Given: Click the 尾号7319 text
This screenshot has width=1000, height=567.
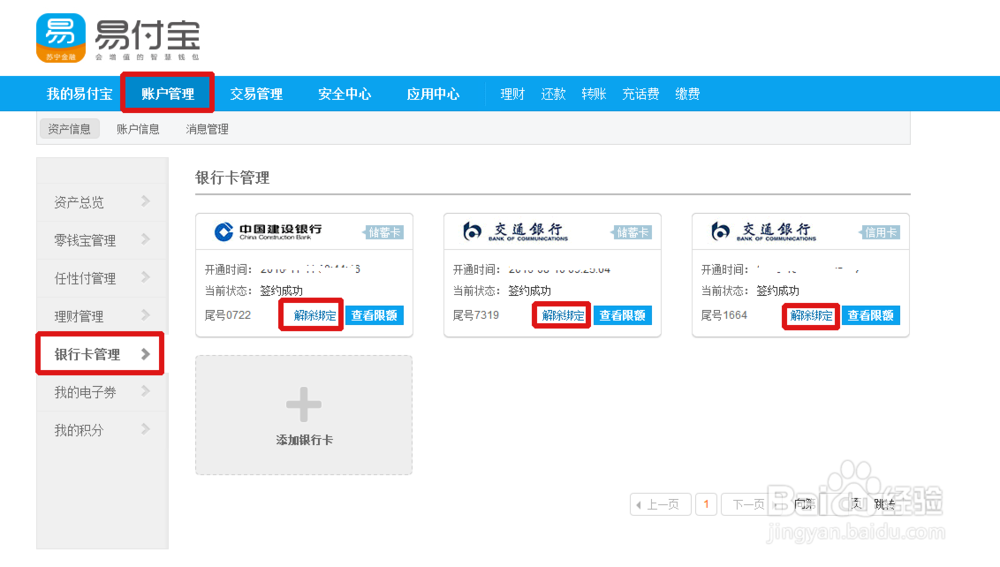Looking at the screenshot, I should point(476,315).
